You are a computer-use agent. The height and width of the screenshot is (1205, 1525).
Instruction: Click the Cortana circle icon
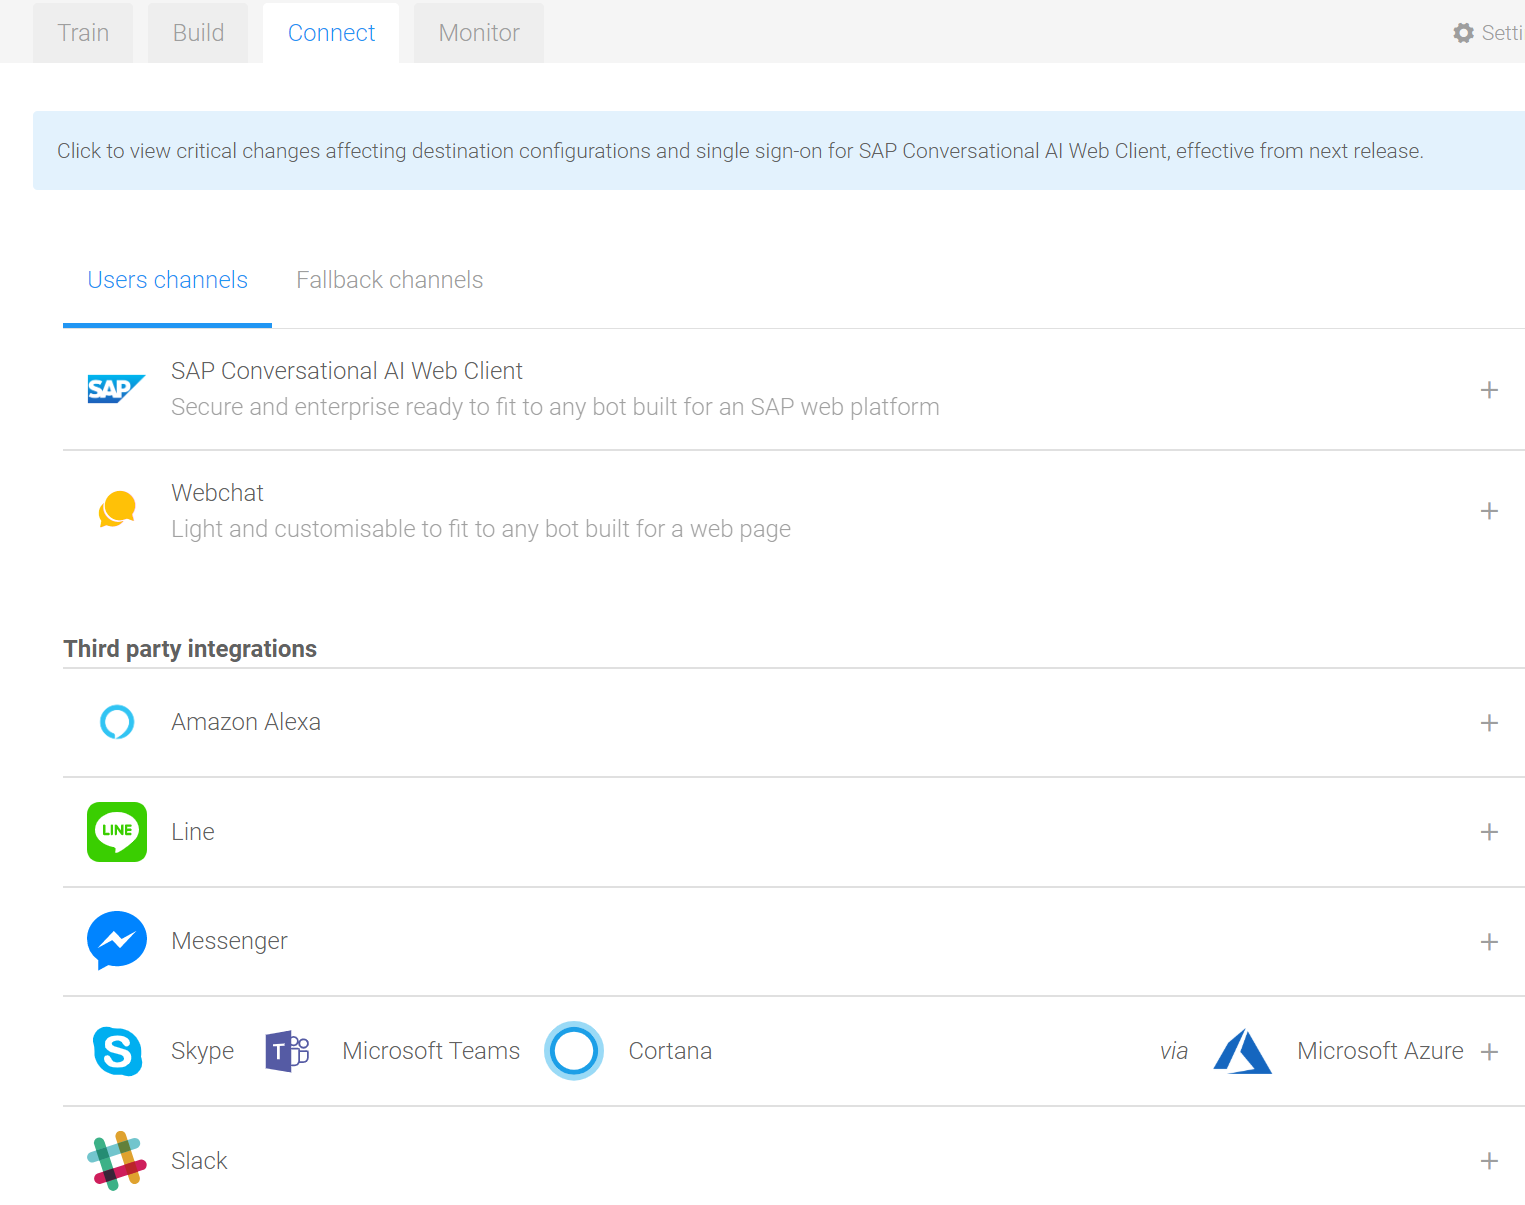[x=574, y=1051]
